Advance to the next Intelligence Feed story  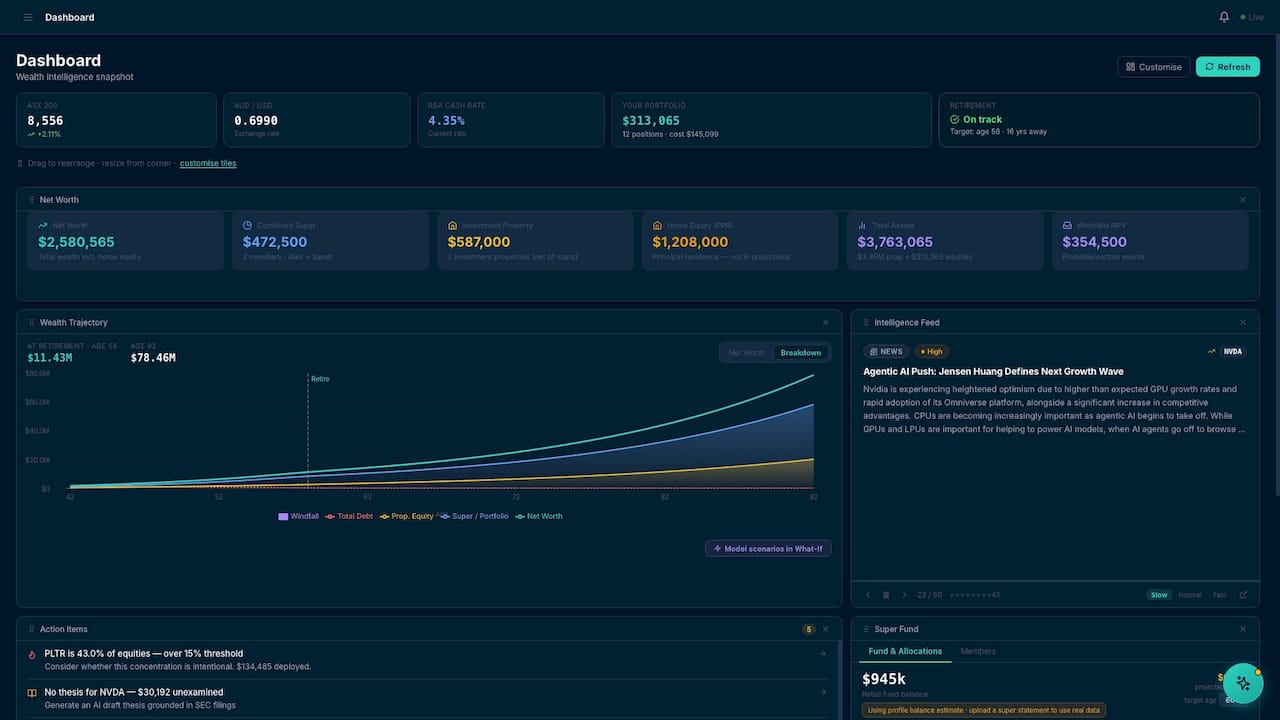pyautogui.click(x=904, y=594)
